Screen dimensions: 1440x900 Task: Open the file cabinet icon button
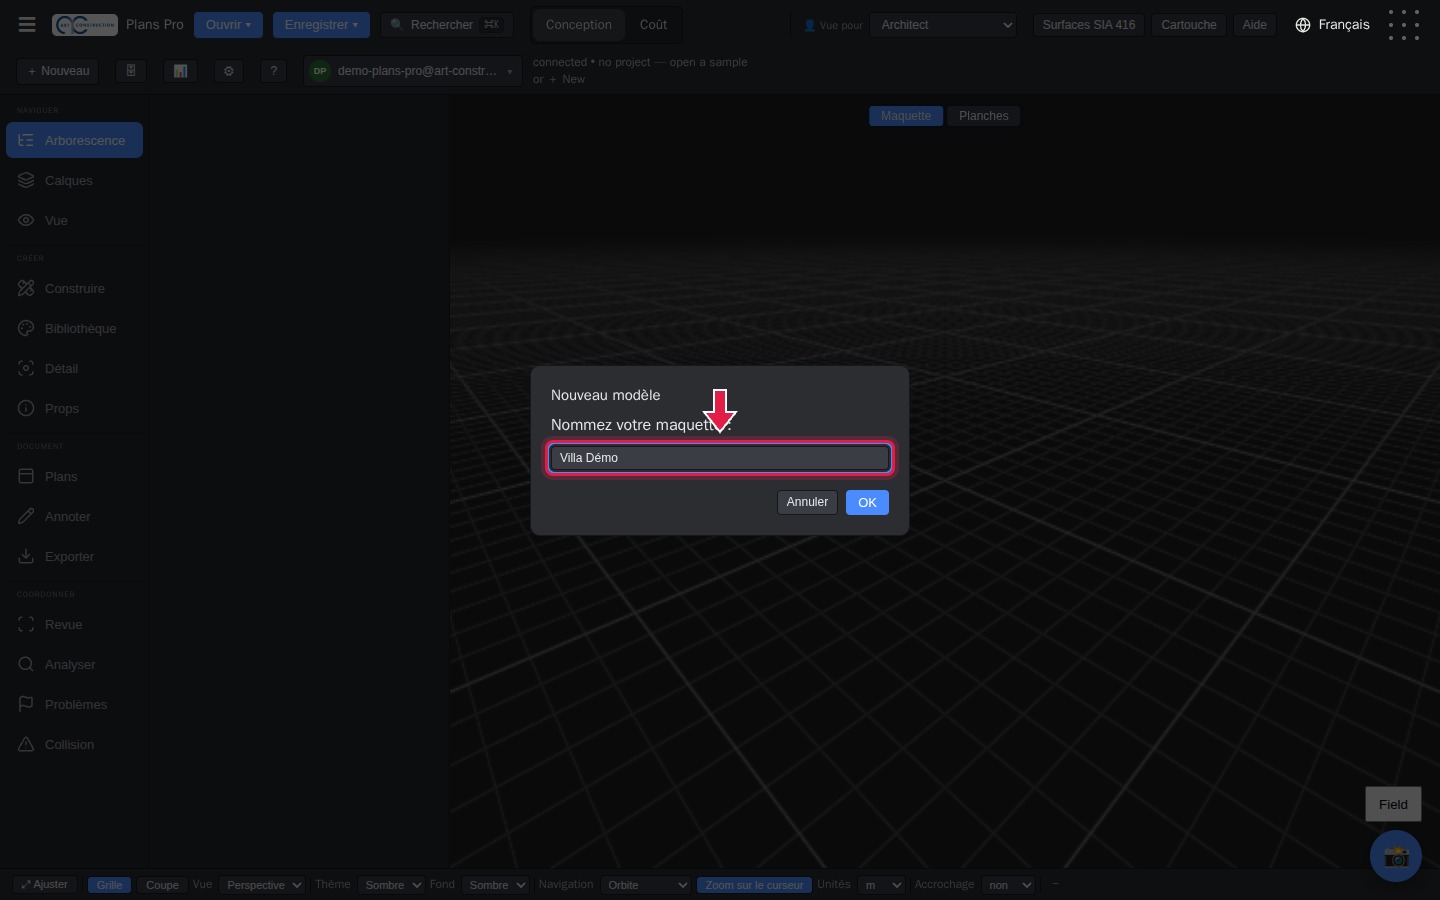(131, 71)
